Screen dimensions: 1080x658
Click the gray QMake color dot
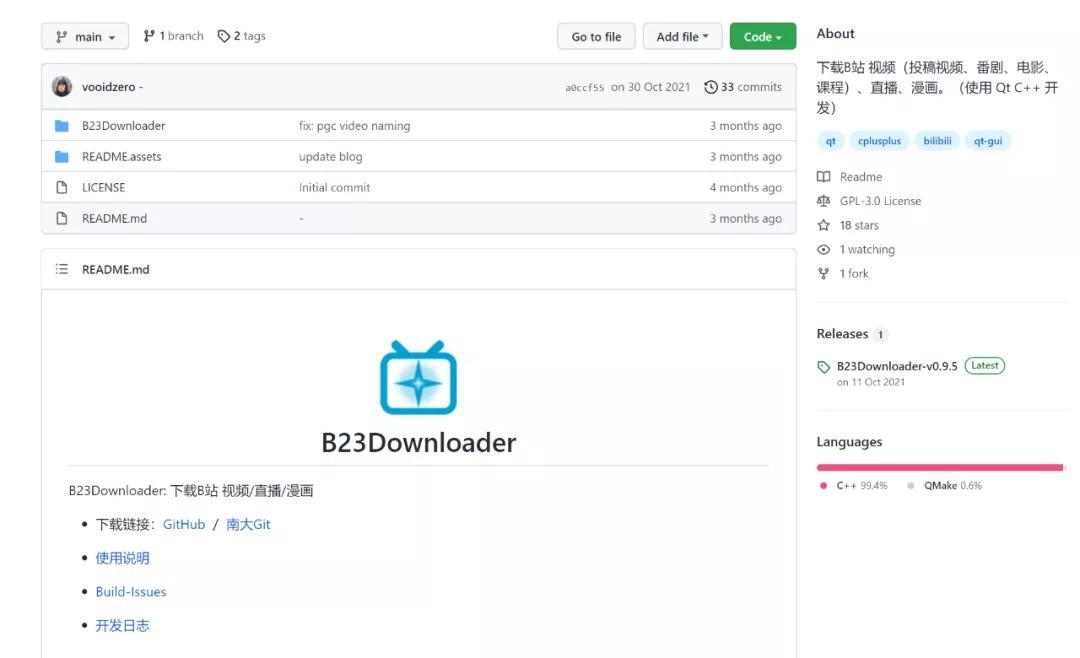911,486
